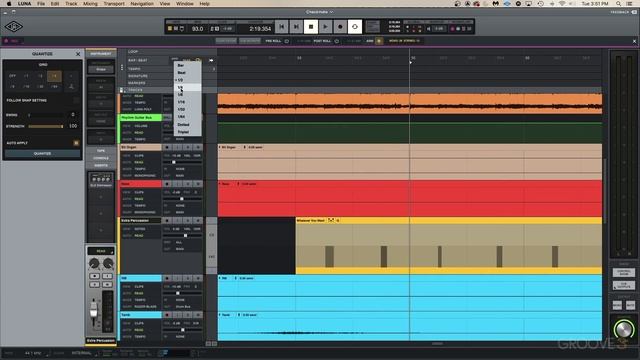
Task: Open Spotlight search in the menu bar
Action: pos(619,4)
